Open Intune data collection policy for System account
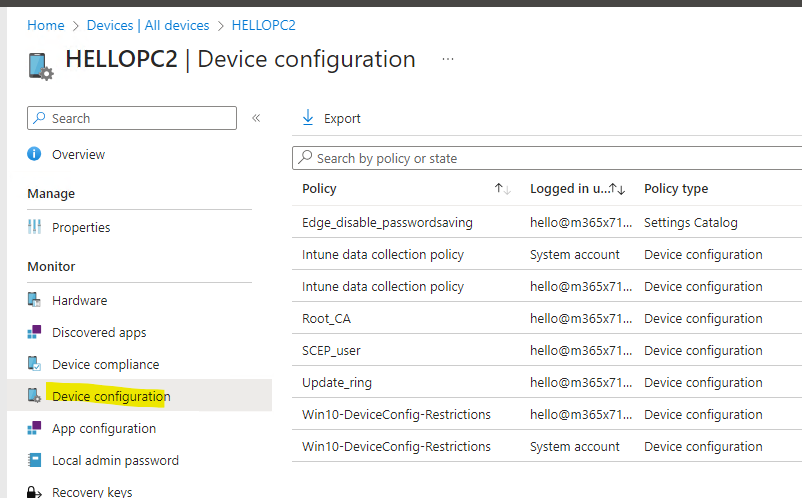 [x=383, y=254]
